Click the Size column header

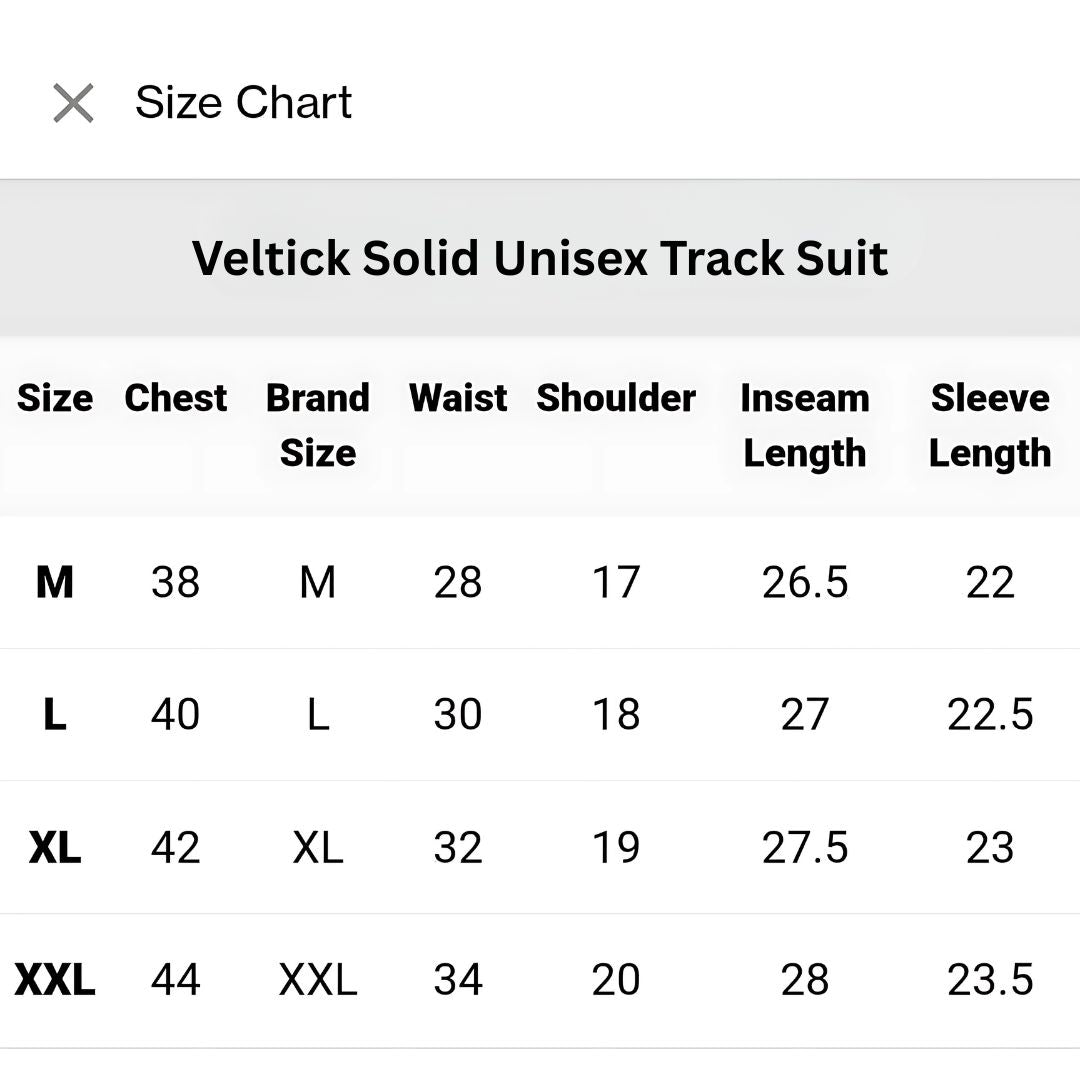55,398
